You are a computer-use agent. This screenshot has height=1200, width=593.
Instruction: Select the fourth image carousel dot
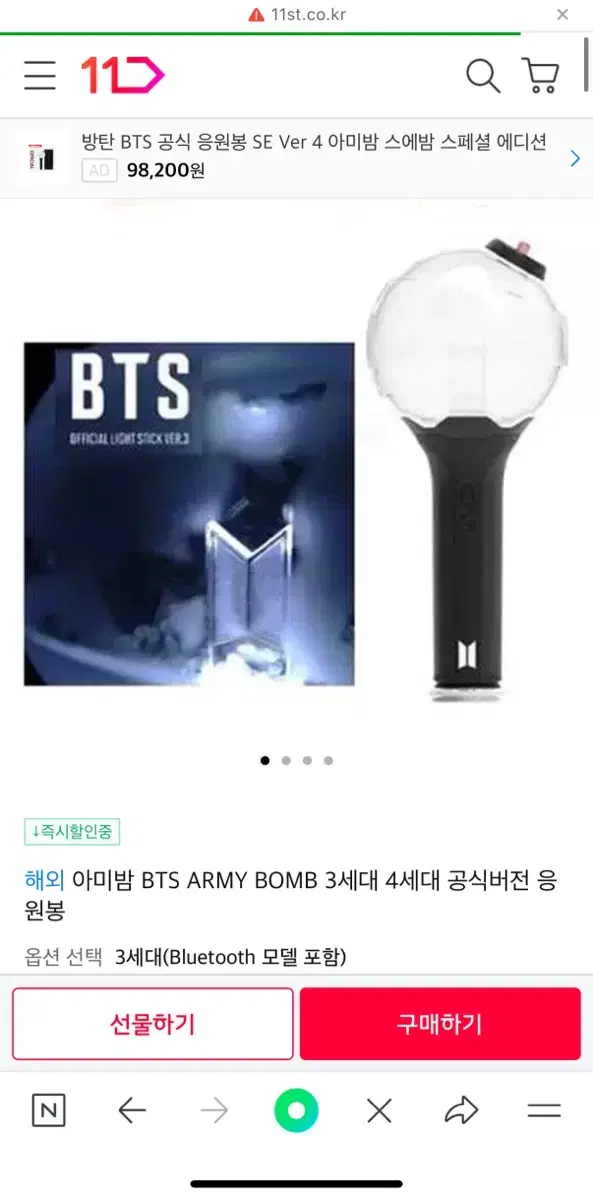coord(328,760)
